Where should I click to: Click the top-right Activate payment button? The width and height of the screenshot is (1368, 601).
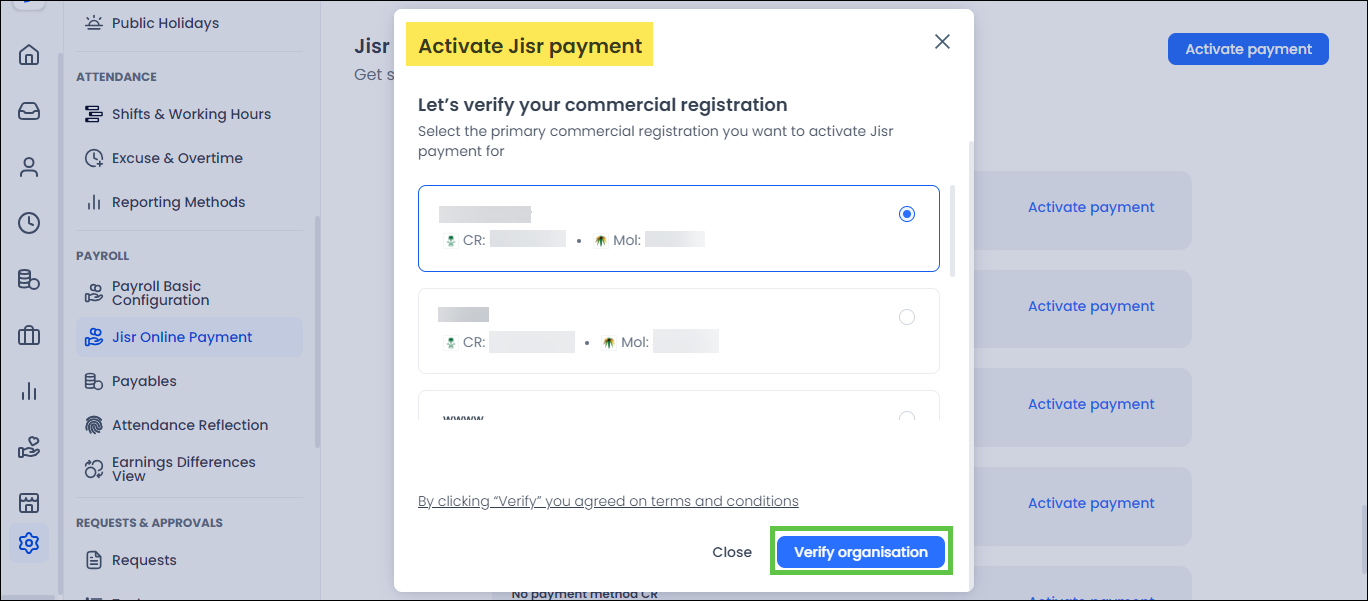pos(1248,49)
